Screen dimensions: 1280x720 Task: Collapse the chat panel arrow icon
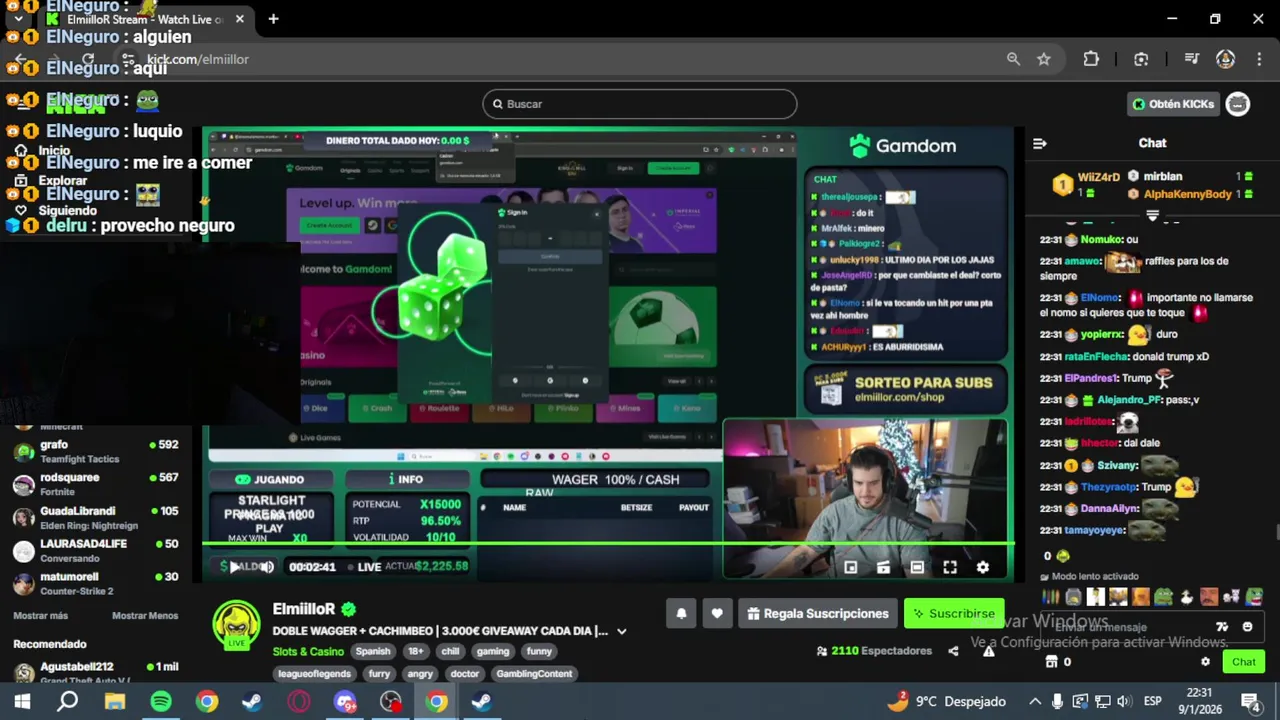[1040, 144]
